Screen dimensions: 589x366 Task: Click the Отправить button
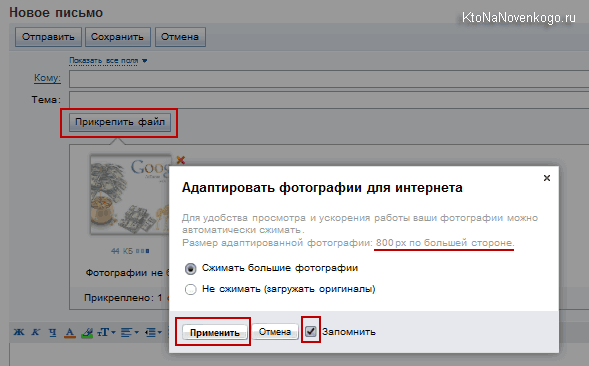point(48,37)
